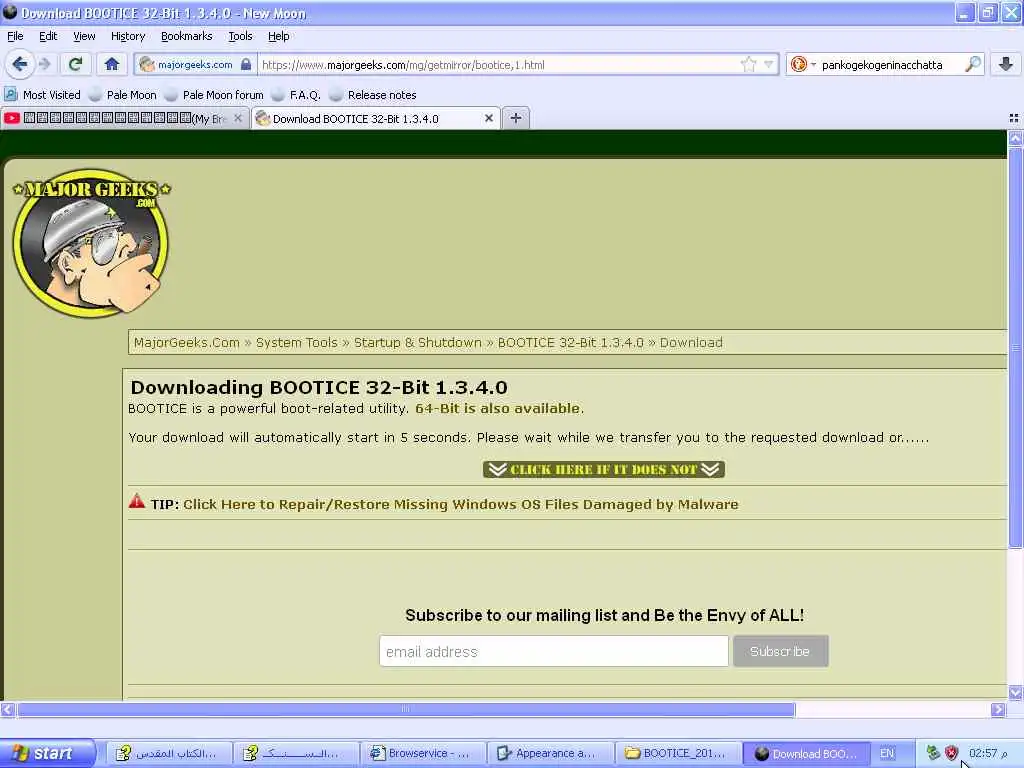Screen dimensions: 1024x768
Task: Open the Repair/Restore Missing Windows OS Files link
Action: click(460, 504)
